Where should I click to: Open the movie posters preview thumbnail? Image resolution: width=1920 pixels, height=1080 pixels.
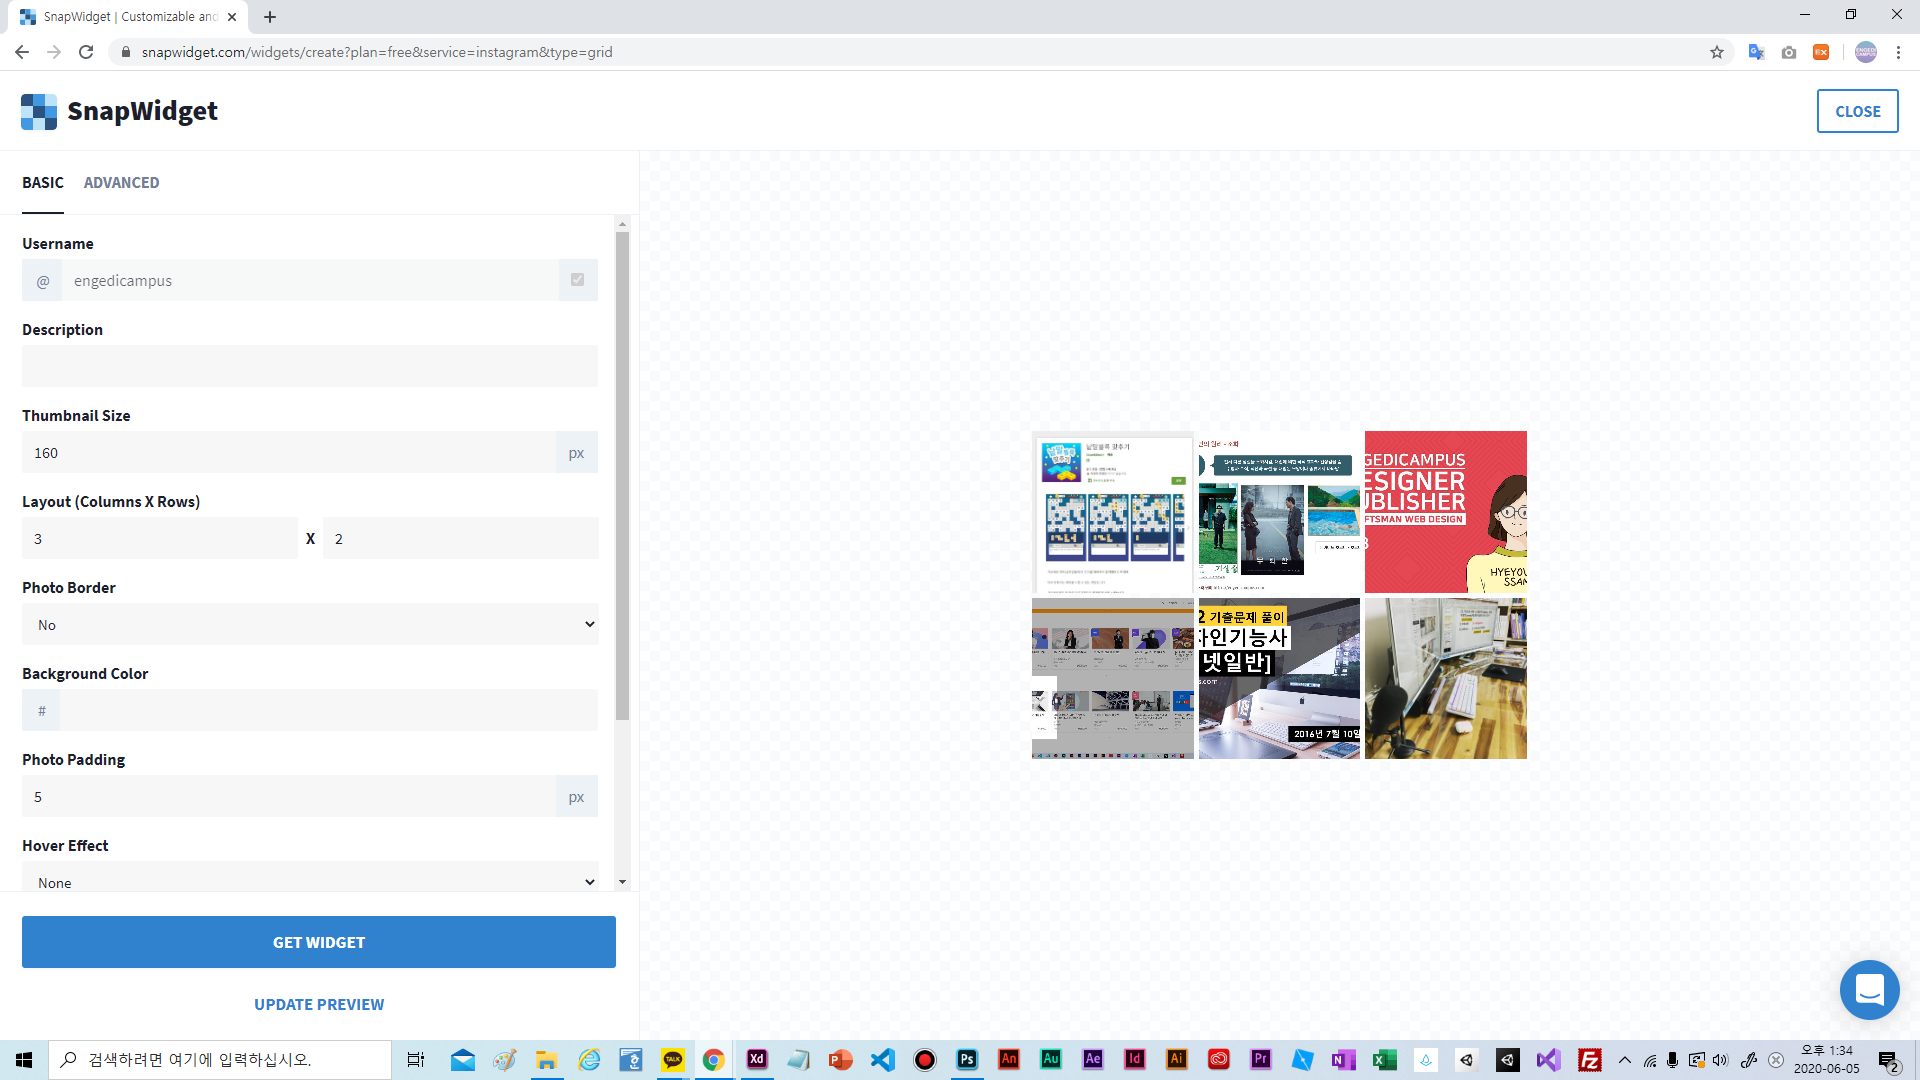point(1279,512)
